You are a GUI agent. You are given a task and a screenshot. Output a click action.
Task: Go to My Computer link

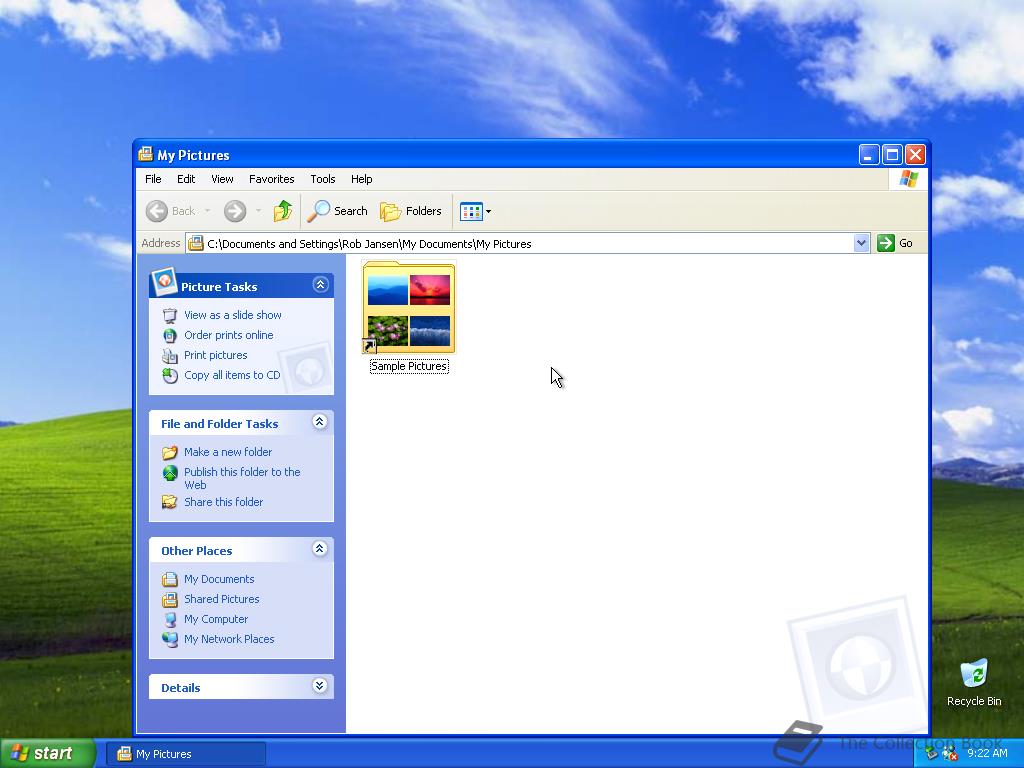pos(216,619)
